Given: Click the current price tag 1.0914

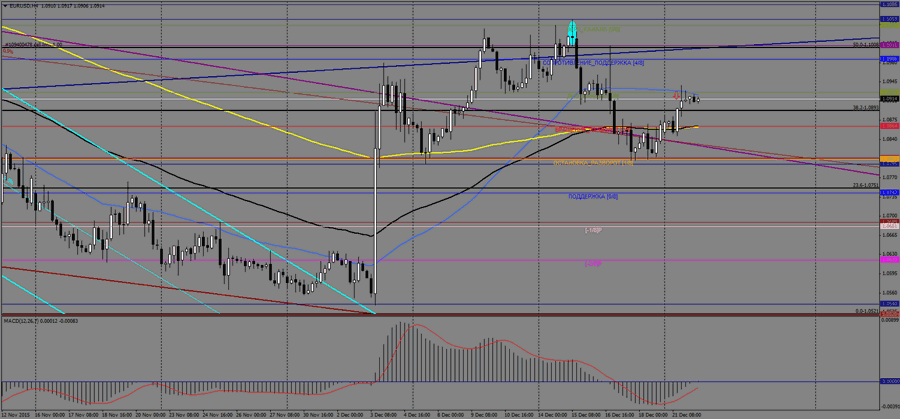Looking at the screenshot, I should click(889, 99).
